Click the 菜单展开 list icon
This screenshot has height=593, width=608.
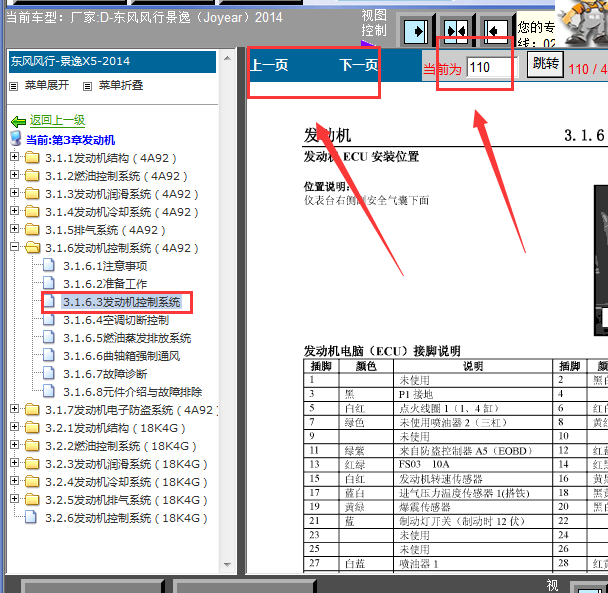click(x=14, y=86)
